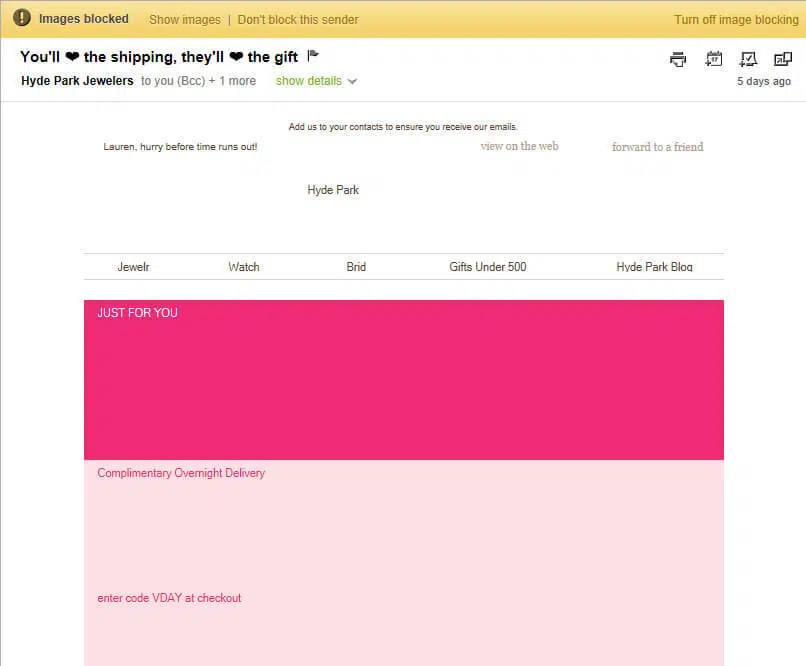
Task: Click "+ 1 more" to expand recipients
Action: click(x=232, y=81)
